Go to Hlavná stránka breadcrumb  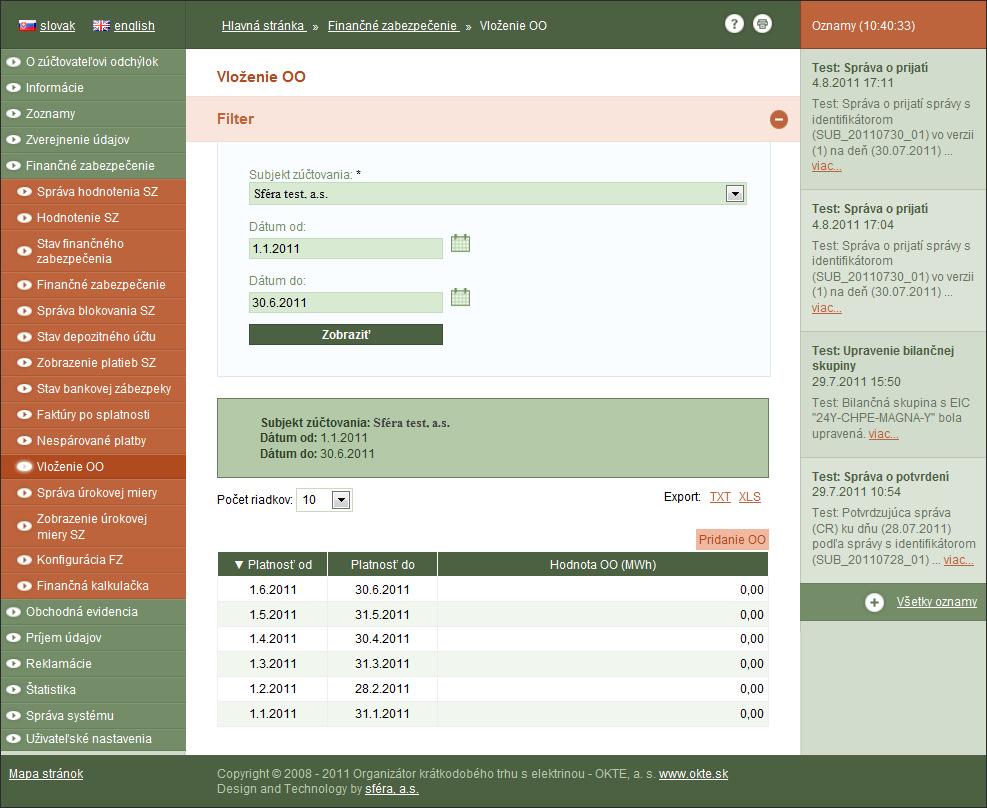(x=263, y=26)
